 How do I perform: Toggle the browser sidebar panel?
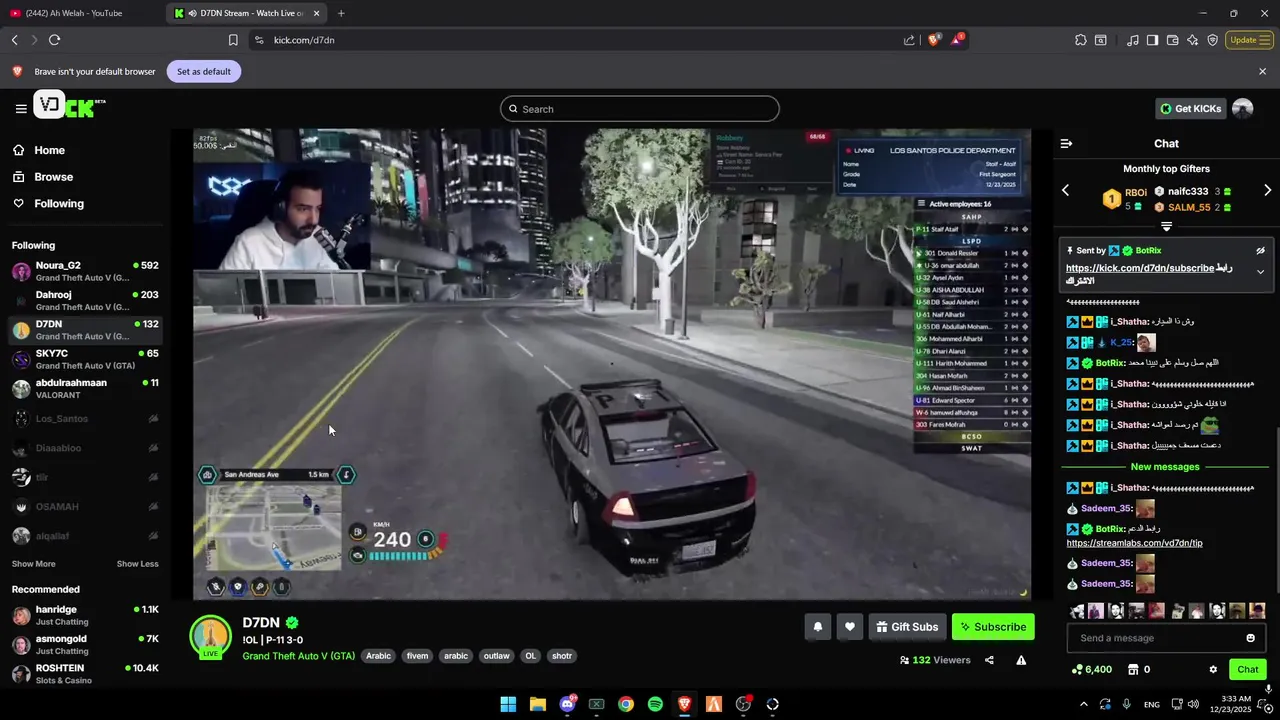point(1152,40)
